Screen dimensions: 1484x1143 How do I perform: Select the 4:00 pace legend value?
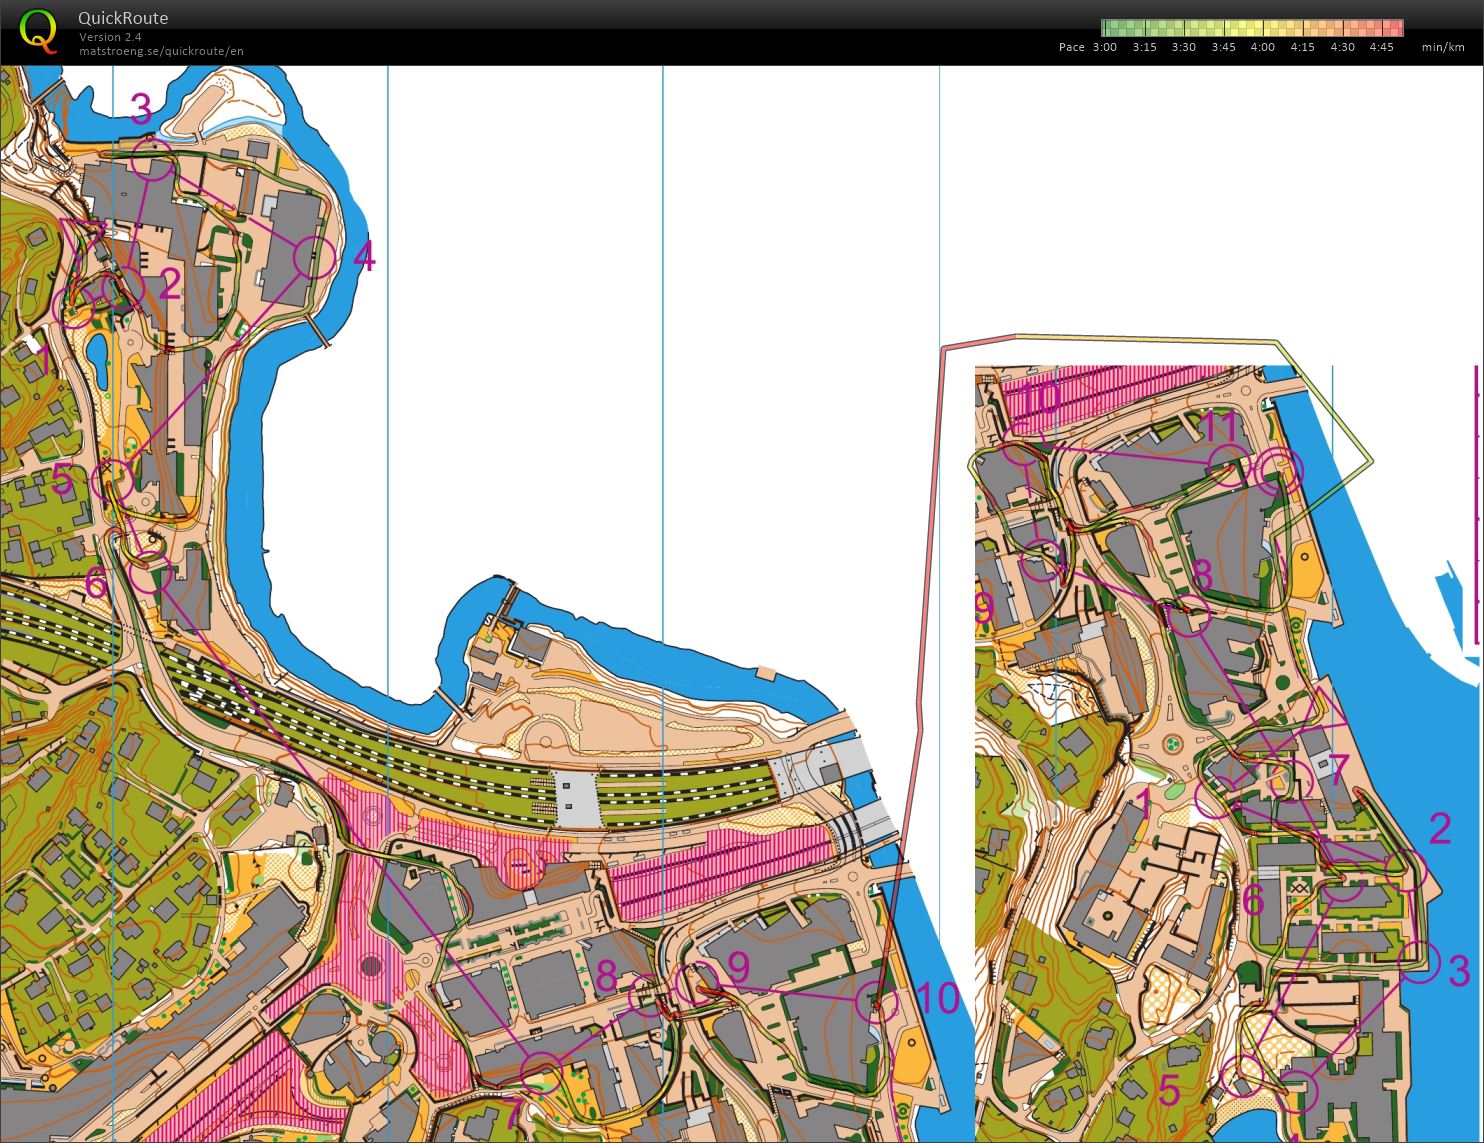tap(1262, 47)
